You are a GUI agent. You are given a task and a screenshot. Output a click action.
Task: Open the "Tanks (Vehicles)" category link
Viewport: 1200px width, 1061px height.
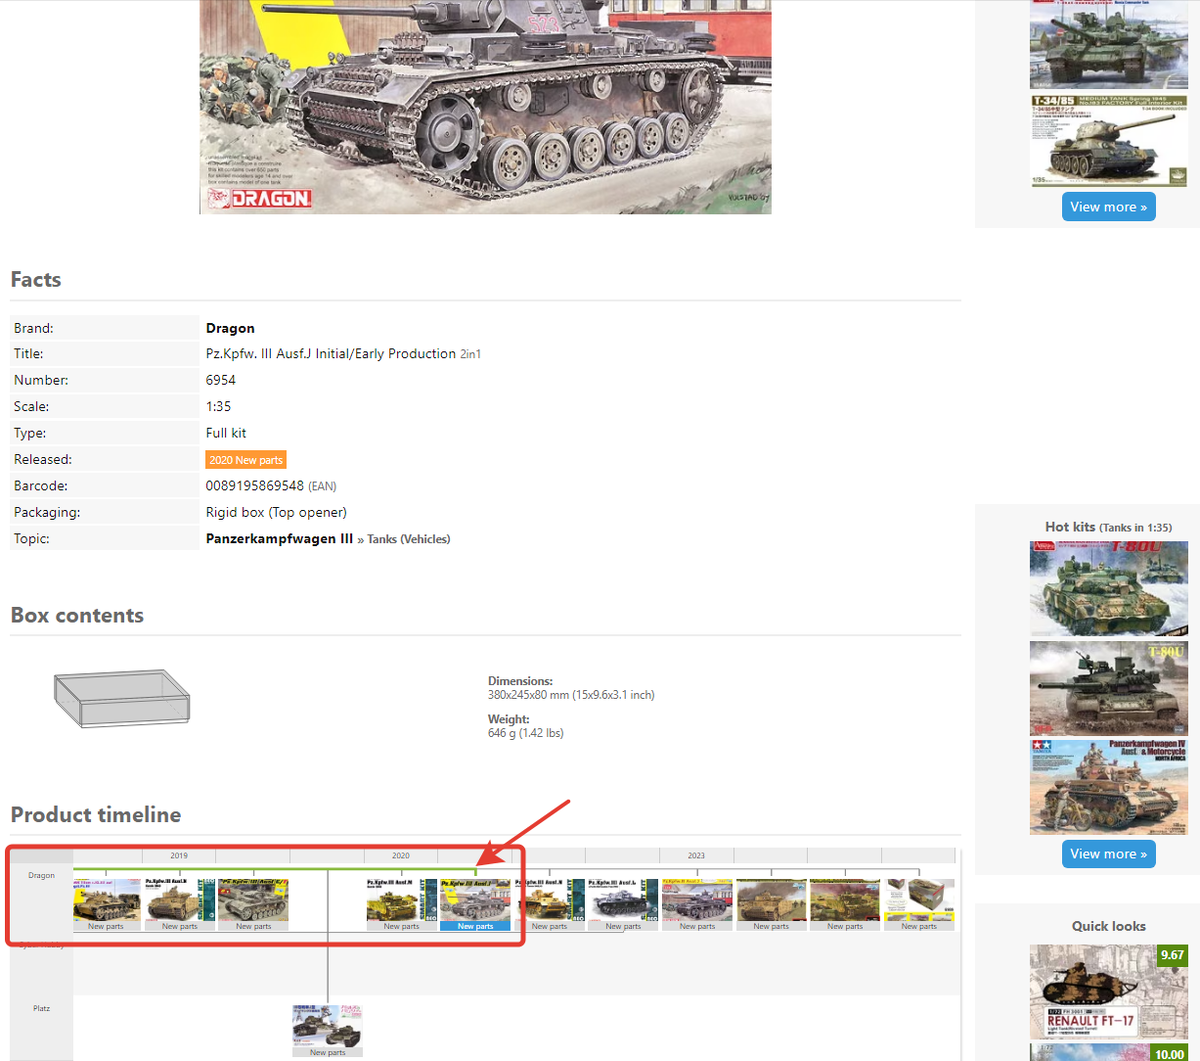pos(408,539)
